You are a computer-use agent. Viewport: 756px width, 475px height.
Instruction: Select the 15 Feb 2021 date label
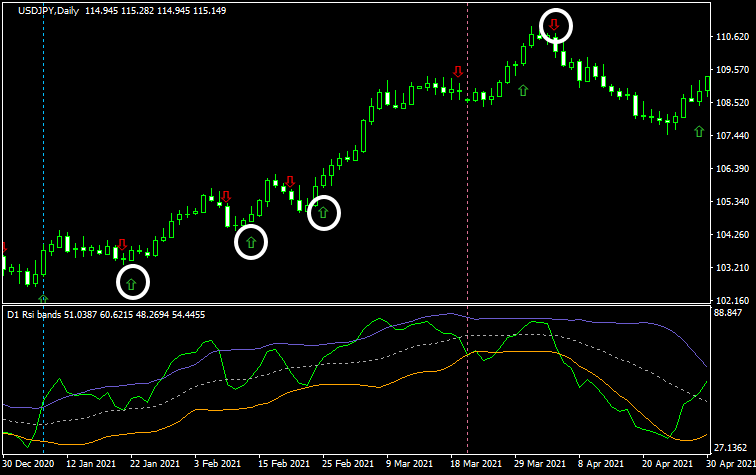[284, 463]
